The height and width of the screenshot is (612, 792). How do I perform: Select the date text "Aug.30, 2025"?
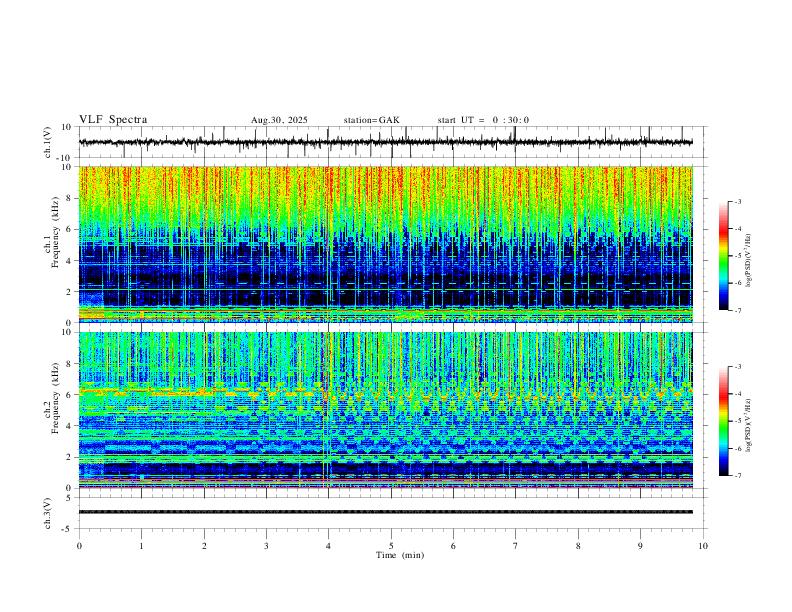[x=279, y=120]
